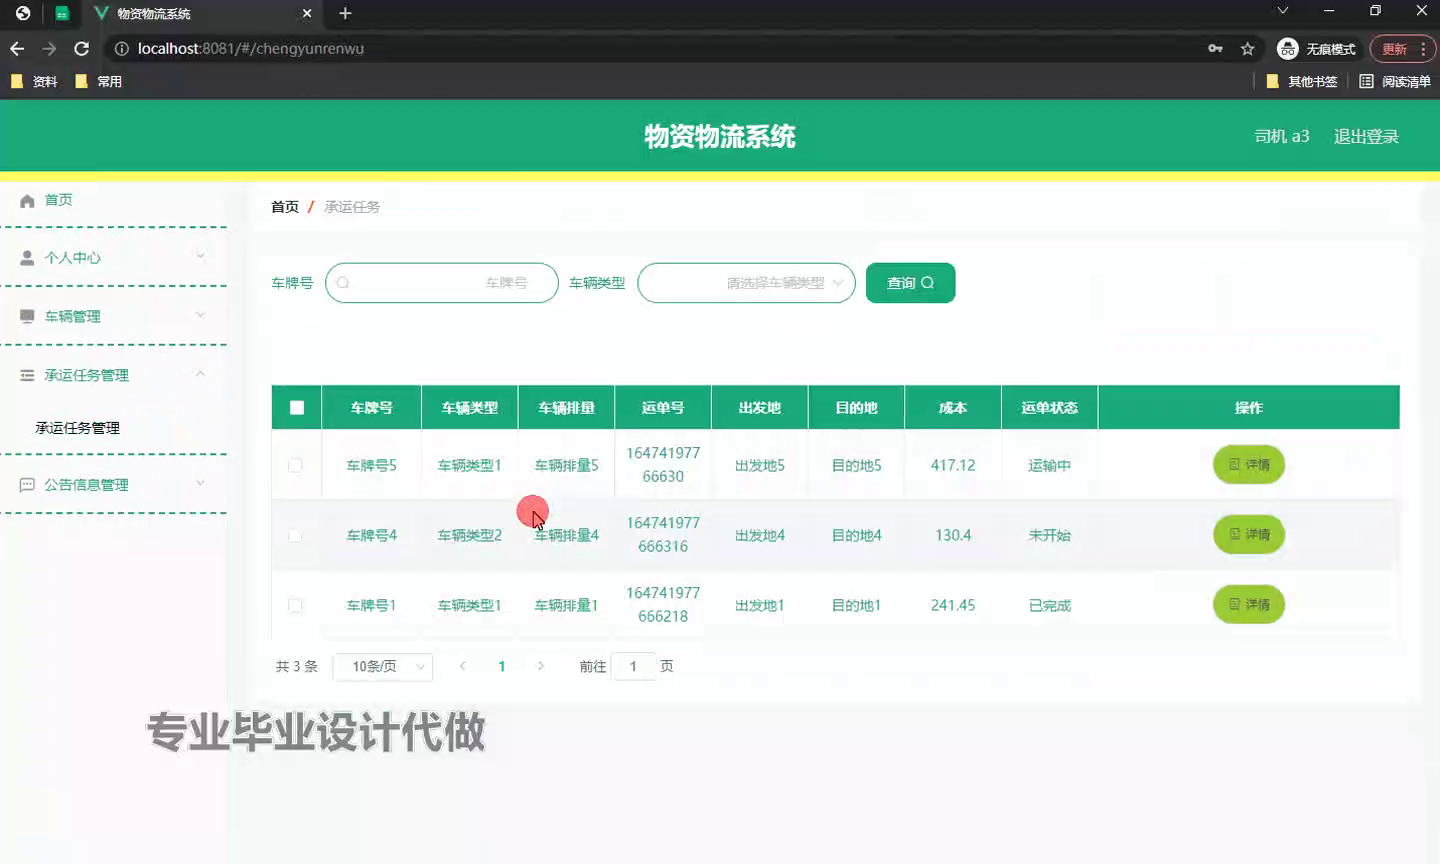Open the 个人中心 sidebar menu
1440x864 pixels.
[x=113, y=258]
